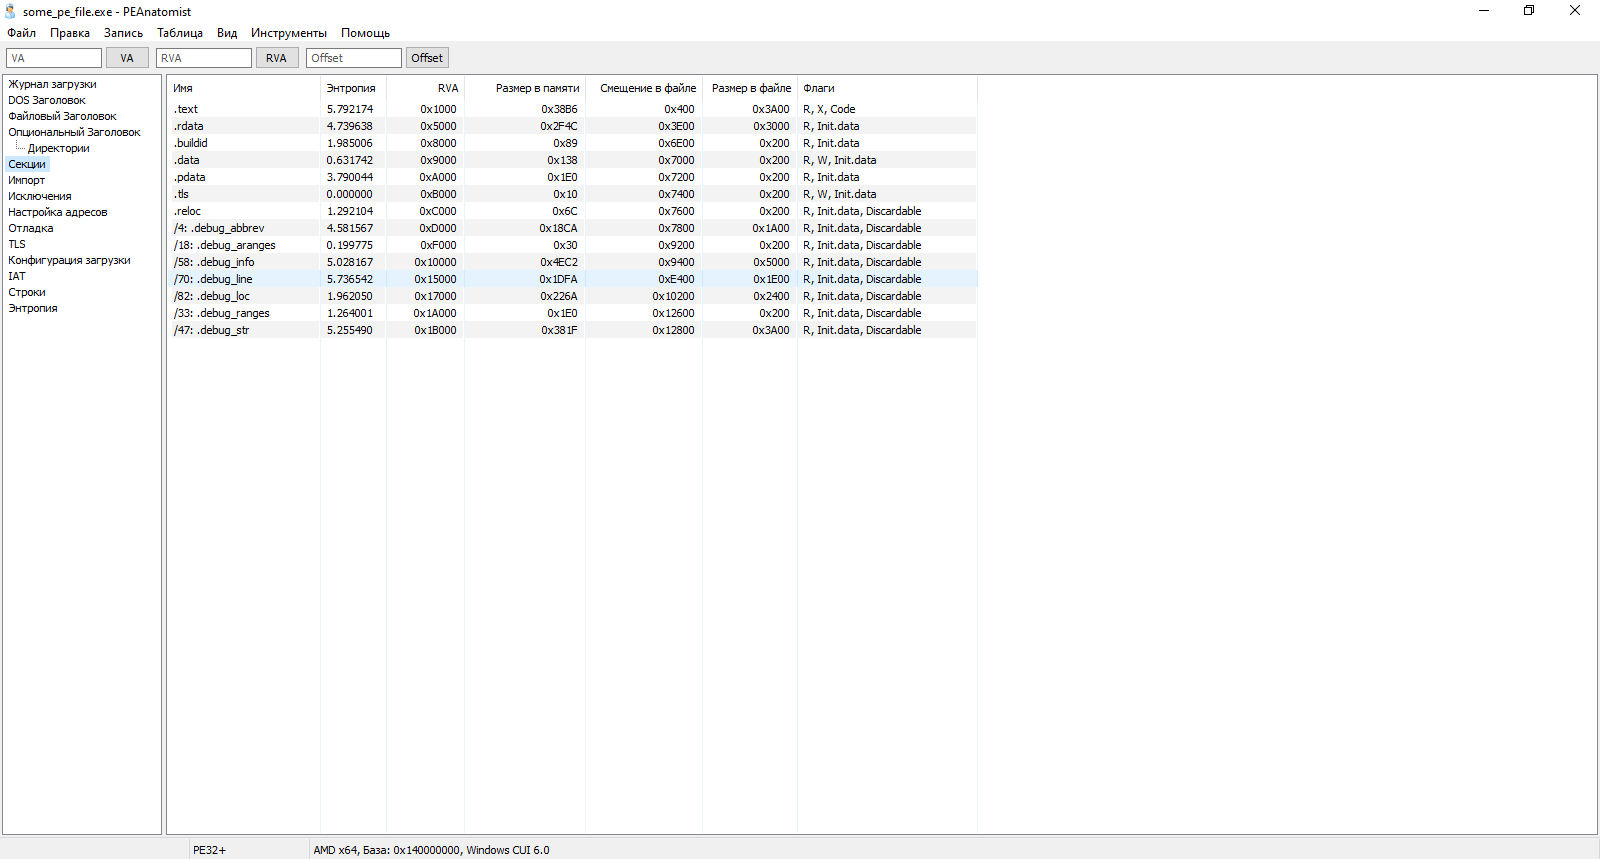Sort table by Энтропия column header
Screen dimensions: 1600x859
(x=351, y=88)
